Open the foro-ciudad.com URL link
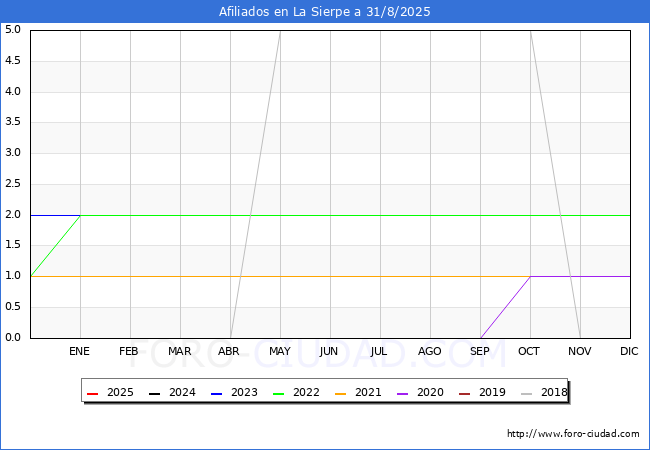 [573, 434]
